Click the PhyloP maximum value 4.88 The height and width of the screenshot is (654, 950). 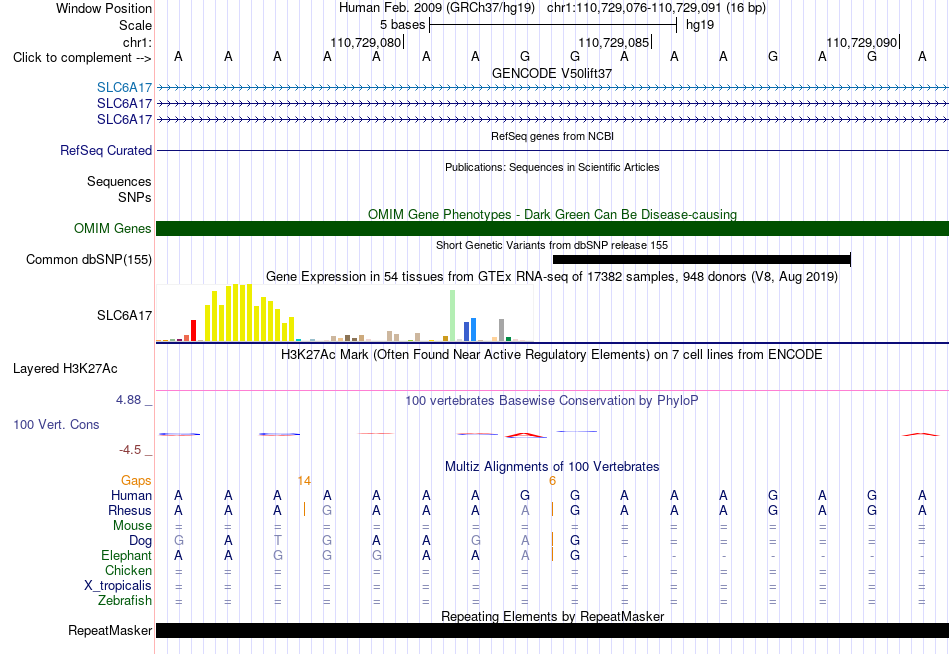click(x=128, y=400)
